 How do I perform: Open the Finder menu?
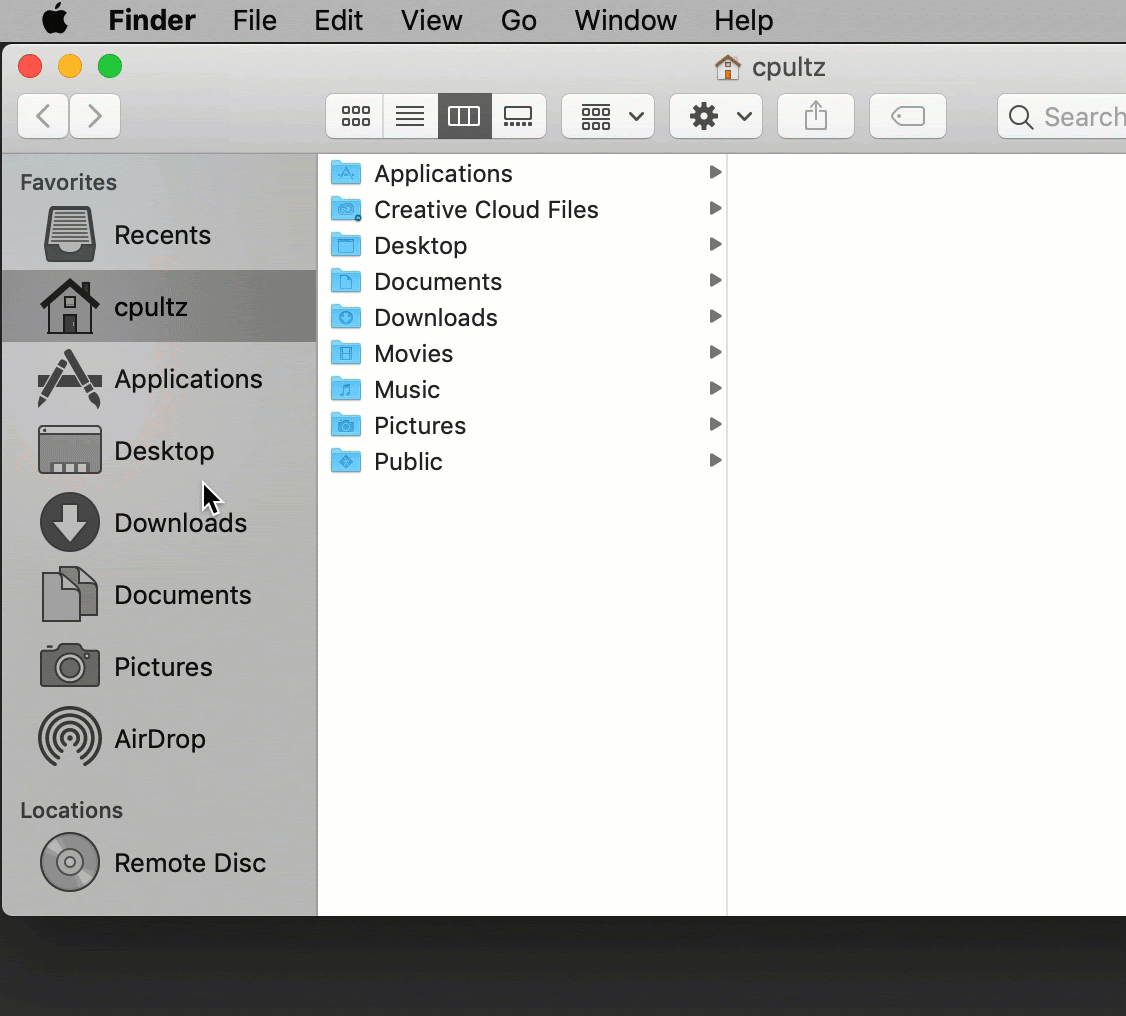click(x=152, y=20)
